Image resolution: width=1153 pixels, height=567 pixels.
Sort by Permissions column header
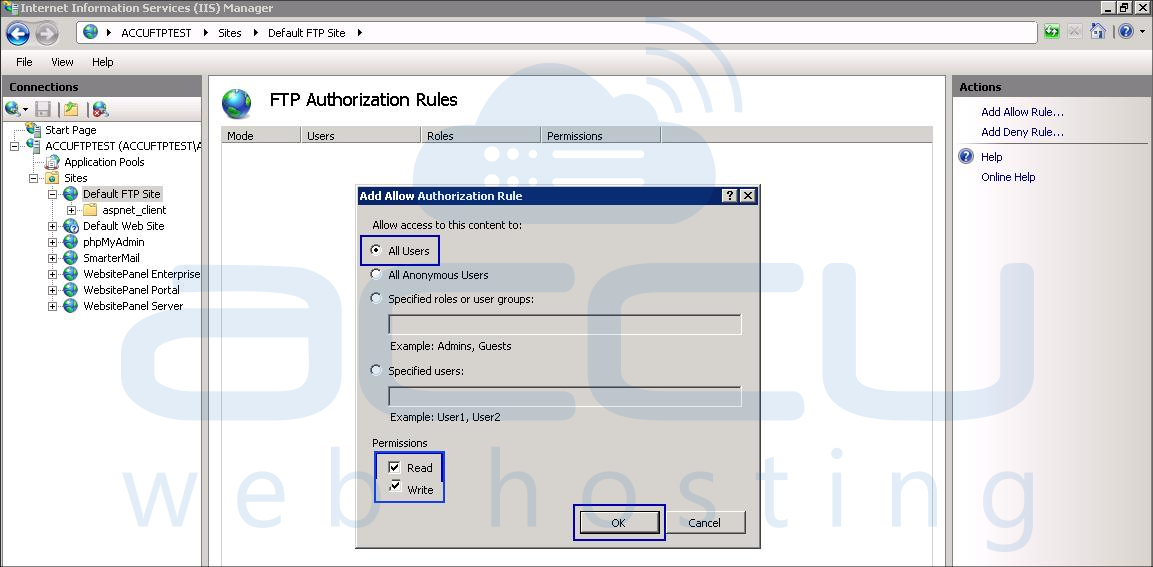601,135
